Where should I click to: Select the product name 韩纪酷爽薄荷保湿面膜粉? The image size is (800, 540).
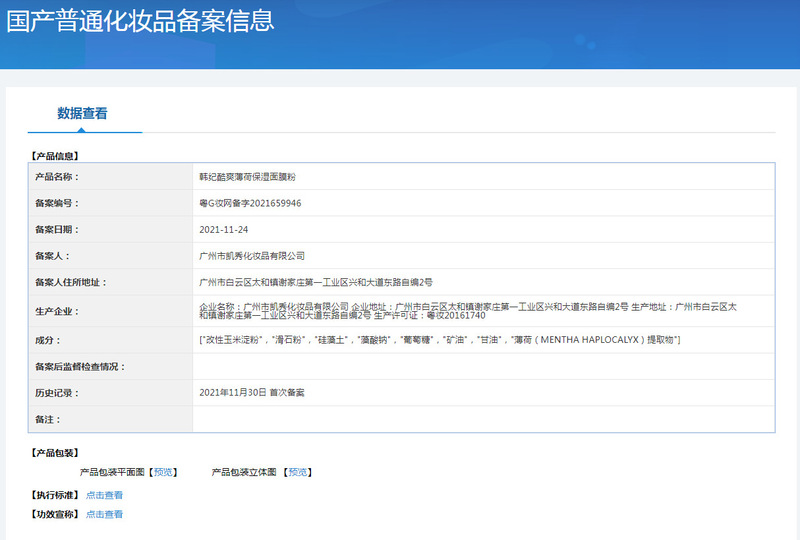247,177
